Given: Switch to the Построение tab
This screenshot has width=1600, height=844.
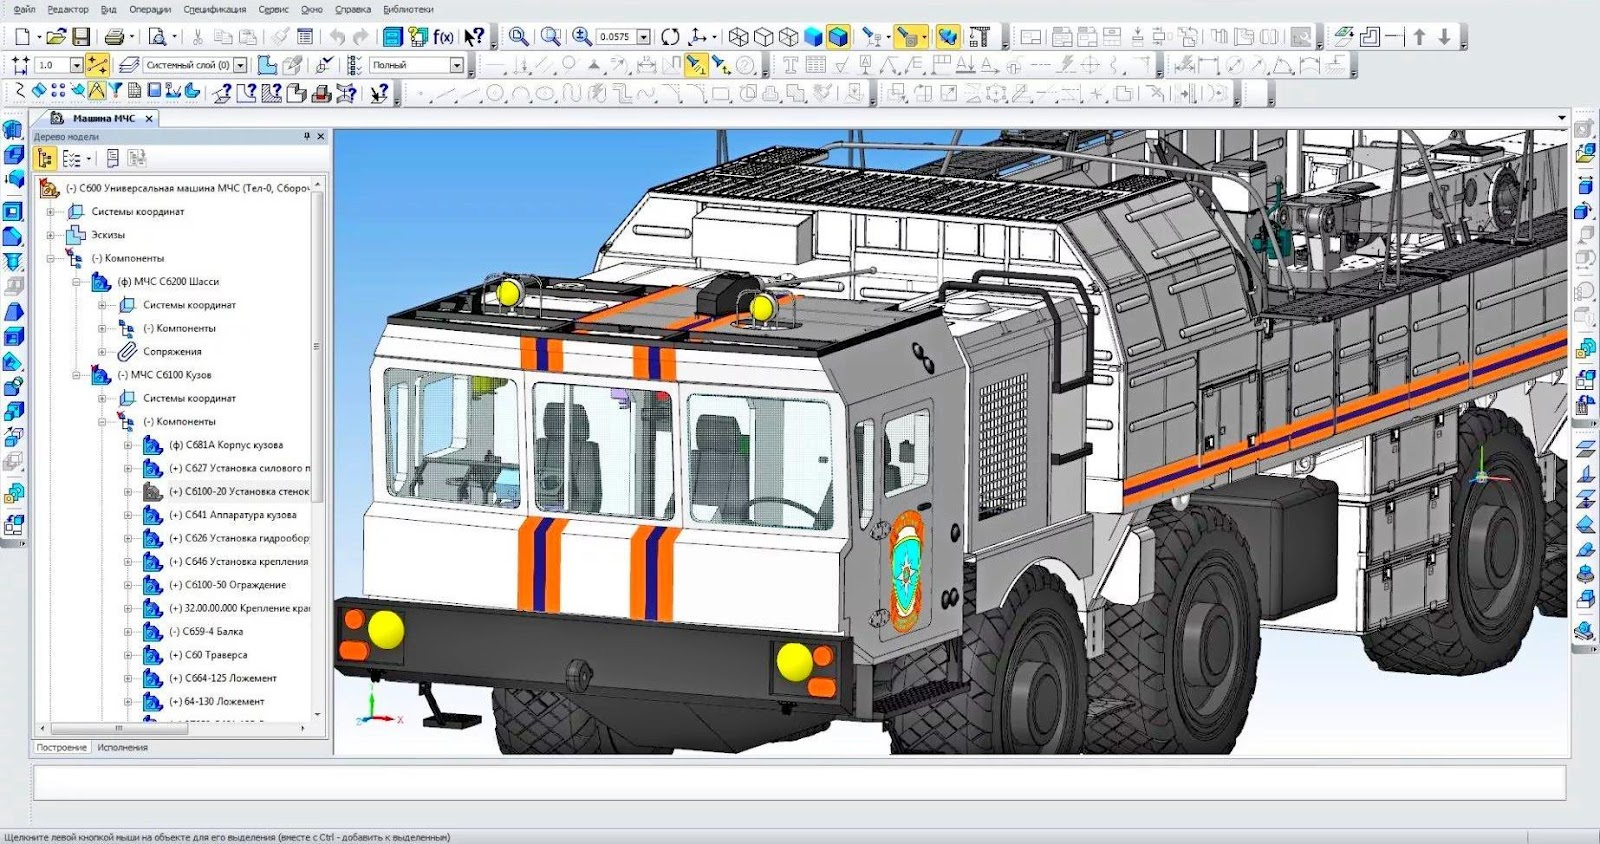Looking at the screenshot, I should click(x=62, y=747).
